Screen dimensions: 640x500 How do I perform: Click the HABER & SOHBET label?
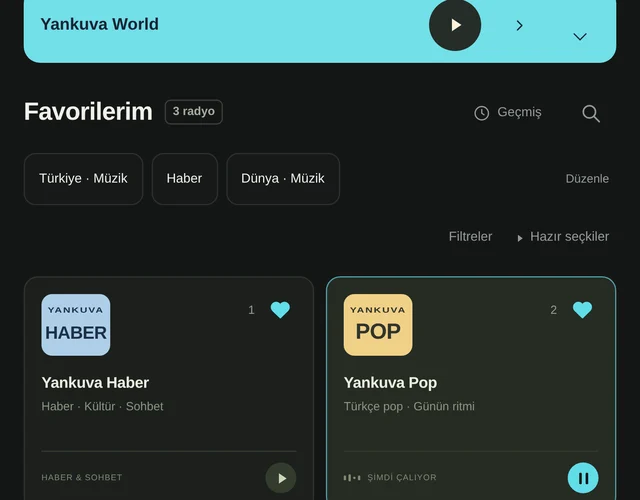click(82, 478)
